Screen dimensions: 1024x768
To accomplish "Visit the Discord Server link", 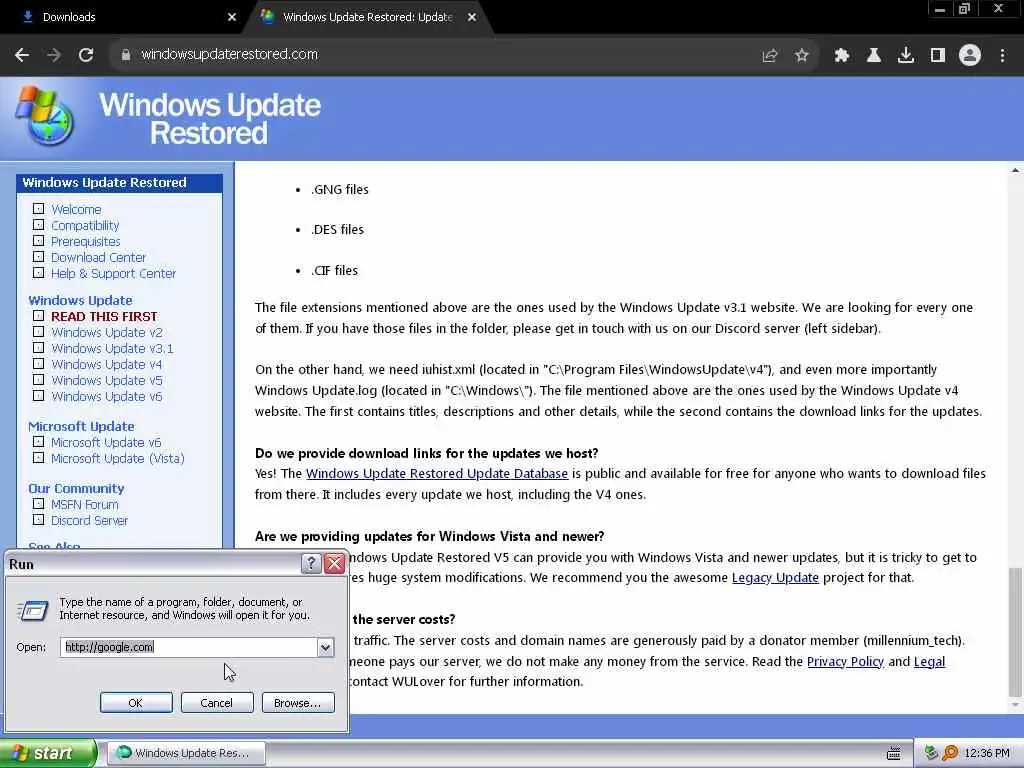I will (89, 520).
